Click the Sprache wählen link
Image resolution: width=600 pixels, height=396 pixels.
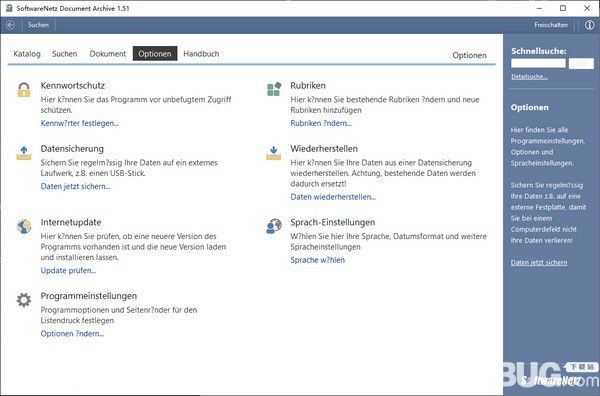(318, 260)
